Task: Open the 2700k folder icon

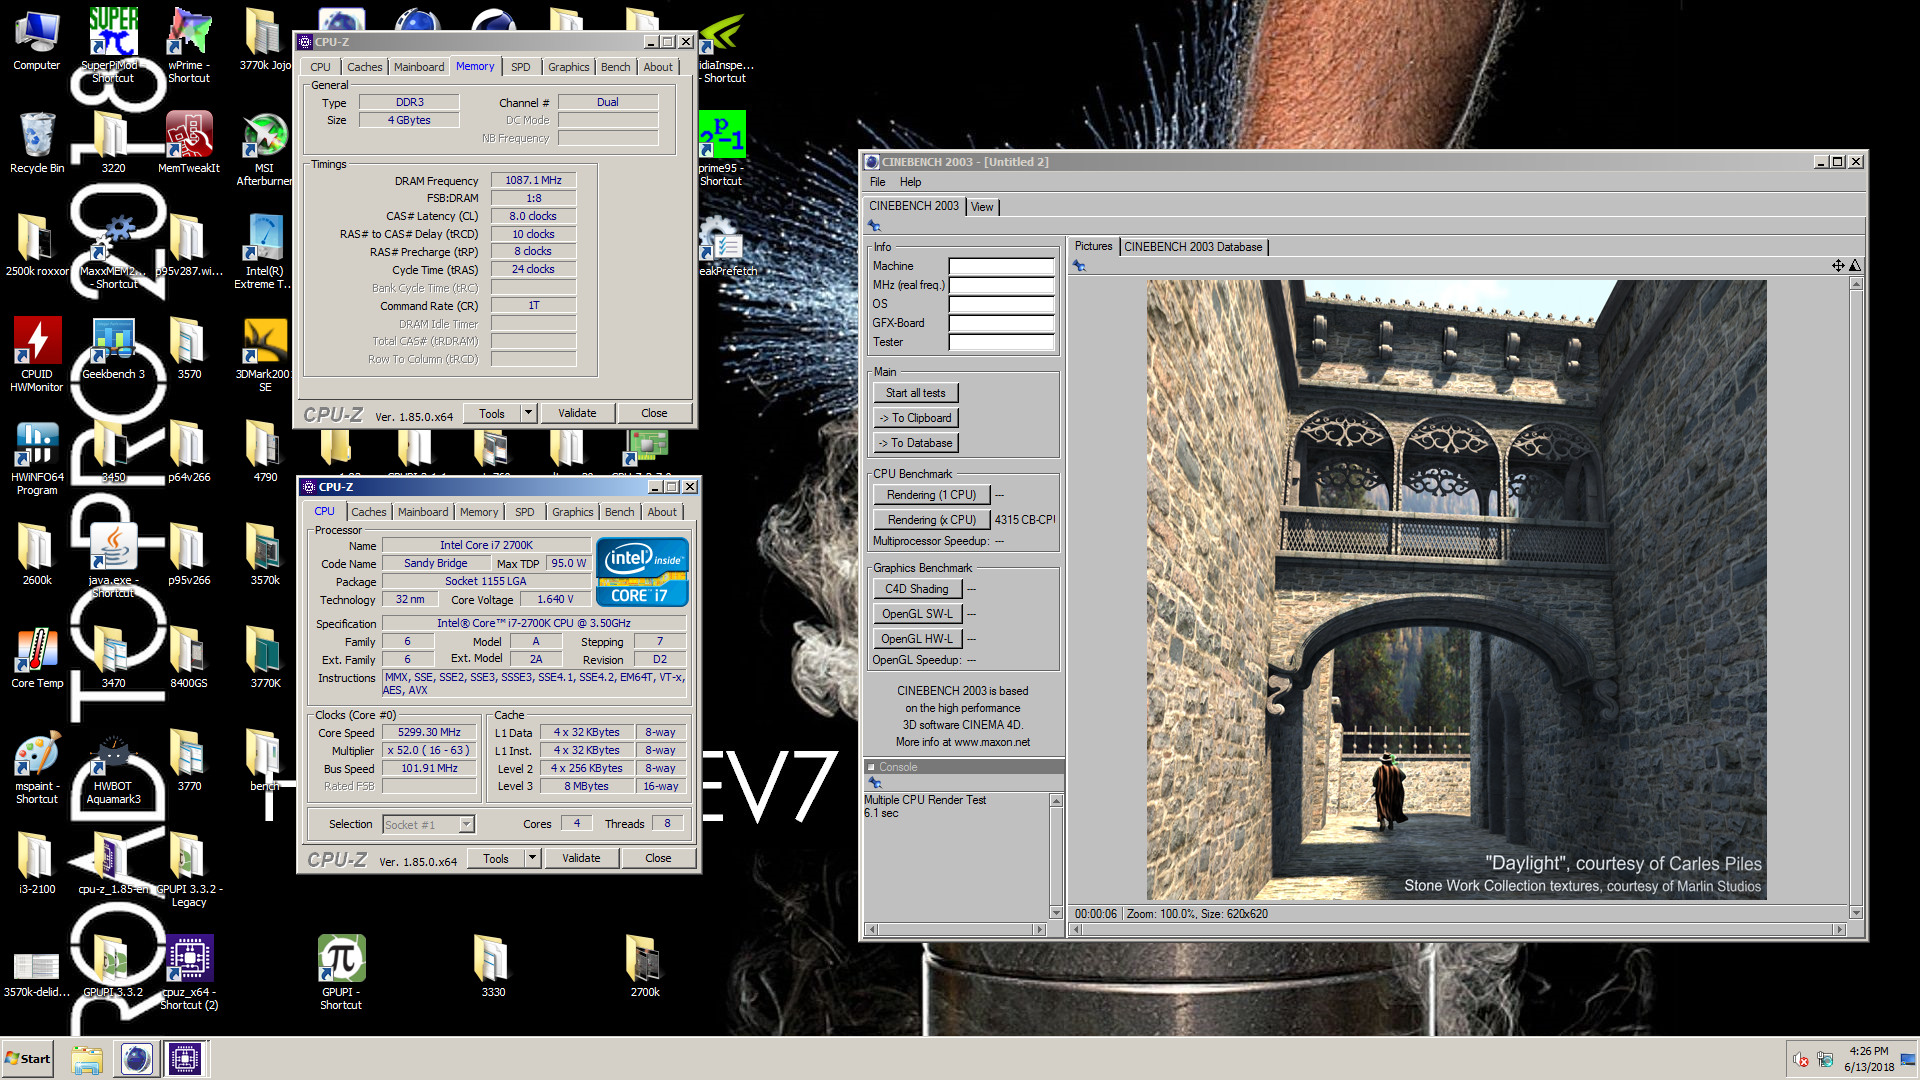Action: (645, 966)
